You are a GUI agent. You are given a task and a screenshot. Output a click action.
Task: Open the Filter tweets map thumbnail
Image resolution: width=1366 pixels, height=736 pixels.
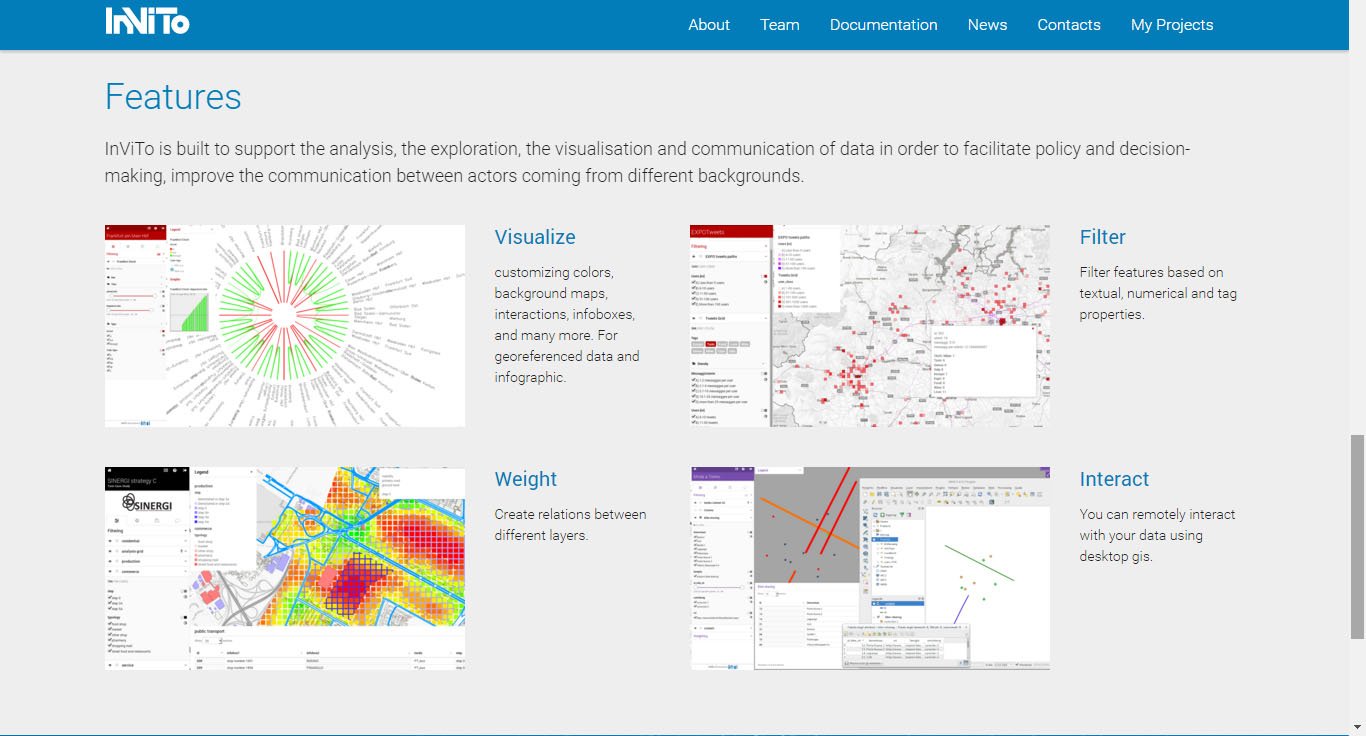[870, 326]
